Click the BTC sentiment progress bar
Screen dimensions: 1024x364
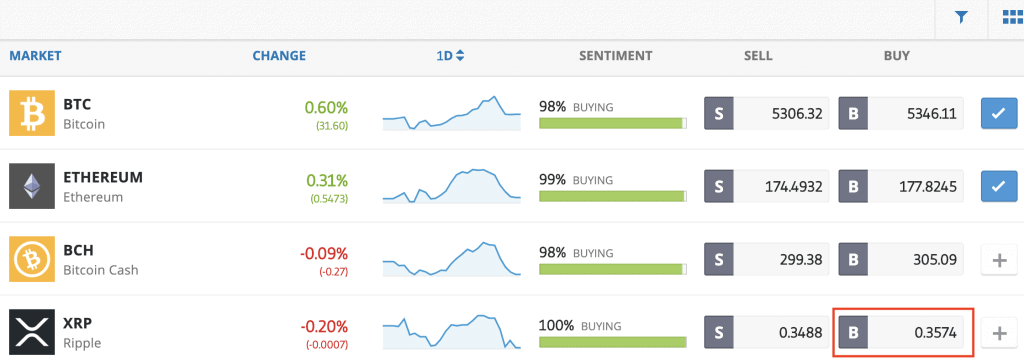click(613, 123)
